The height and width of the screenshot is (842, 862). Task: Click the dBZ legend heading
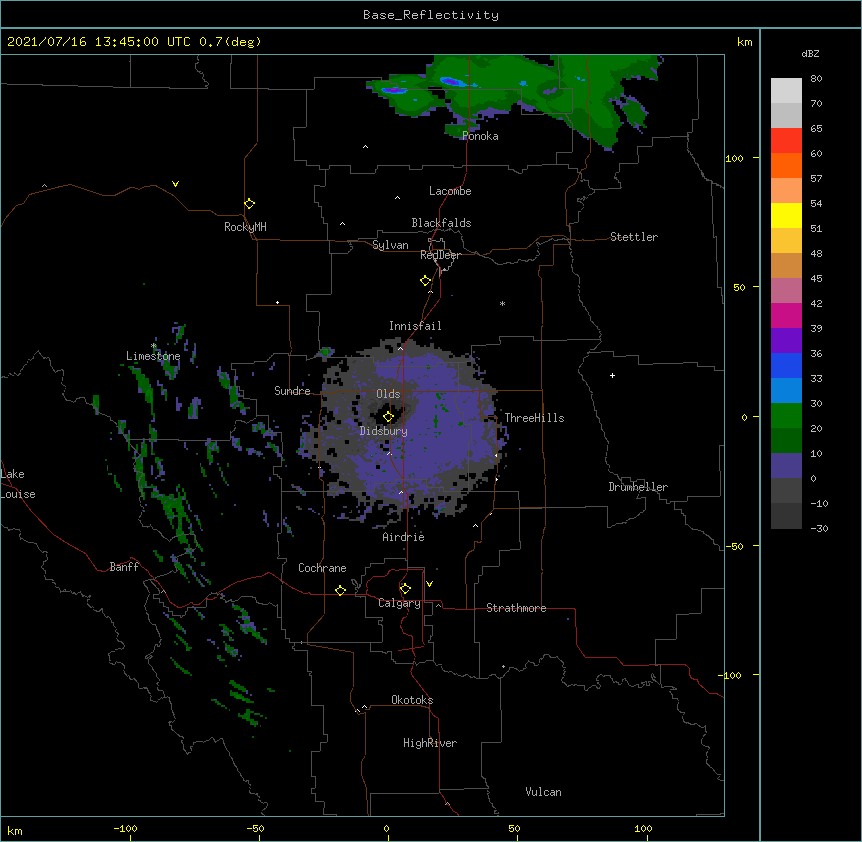(810, 54)
